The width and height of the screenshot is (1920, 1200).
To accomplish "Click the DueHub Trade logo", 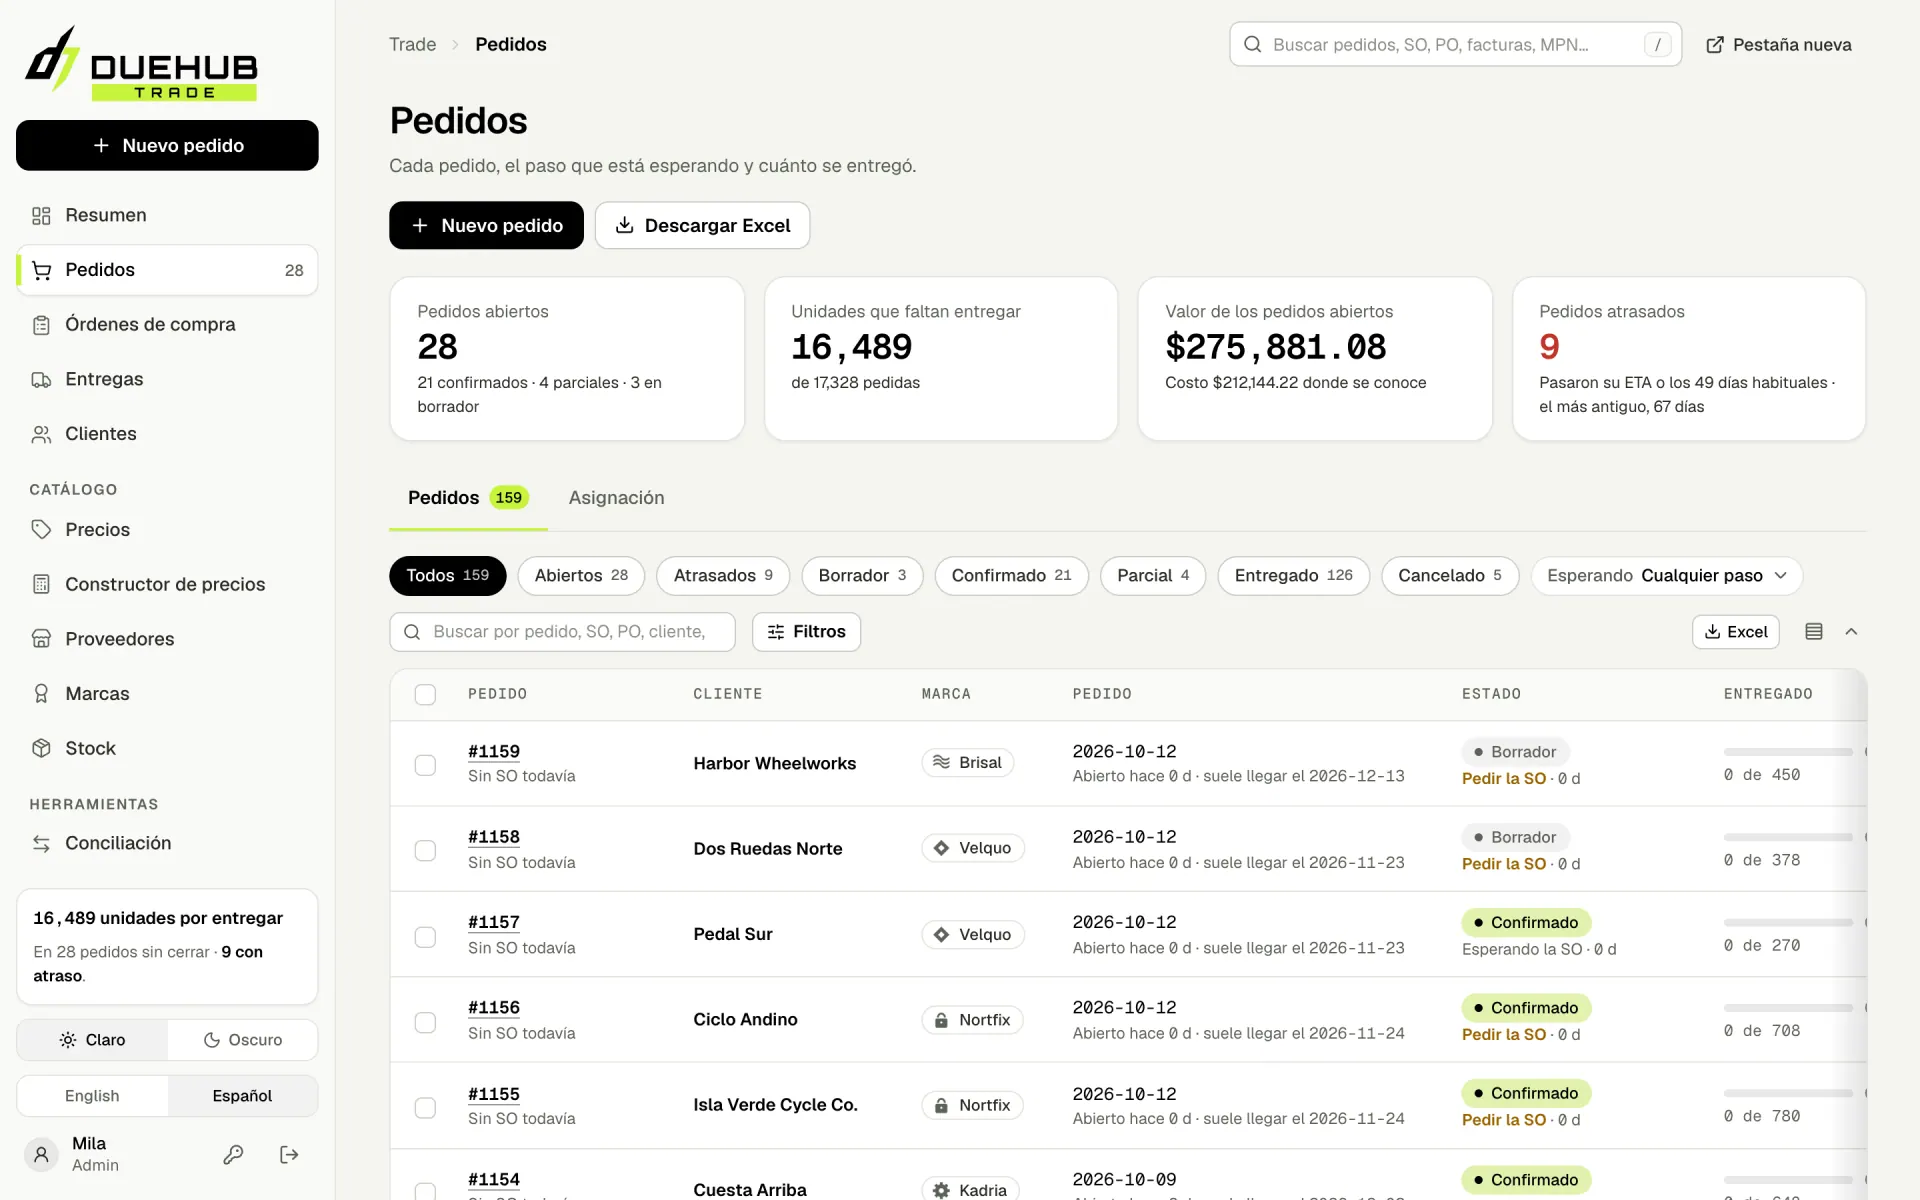I will 141,63.
